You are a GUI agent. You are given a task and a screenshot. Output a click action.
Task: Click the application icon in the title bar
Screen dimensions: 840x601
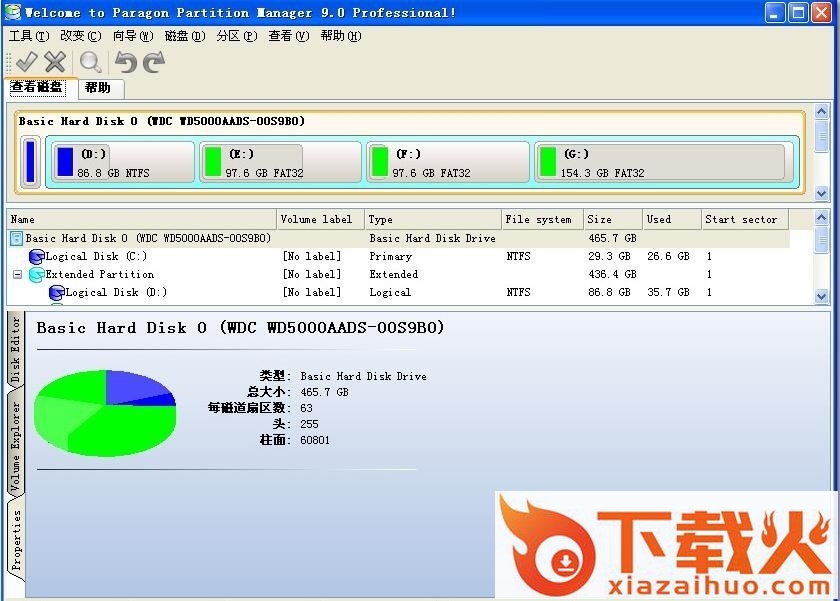click(x=12, y=12)
